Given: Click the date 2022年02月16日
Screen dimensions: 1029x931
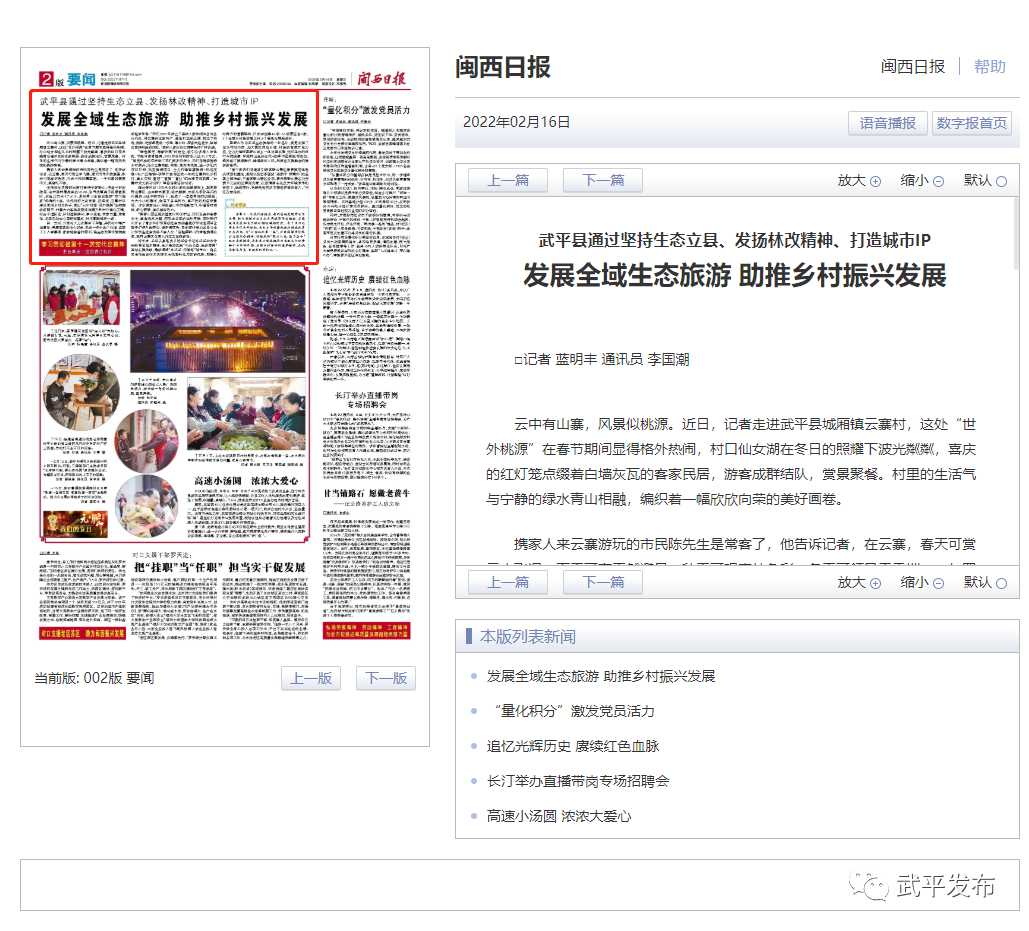Looking at the screenshot, I should [x=516, y=122].
